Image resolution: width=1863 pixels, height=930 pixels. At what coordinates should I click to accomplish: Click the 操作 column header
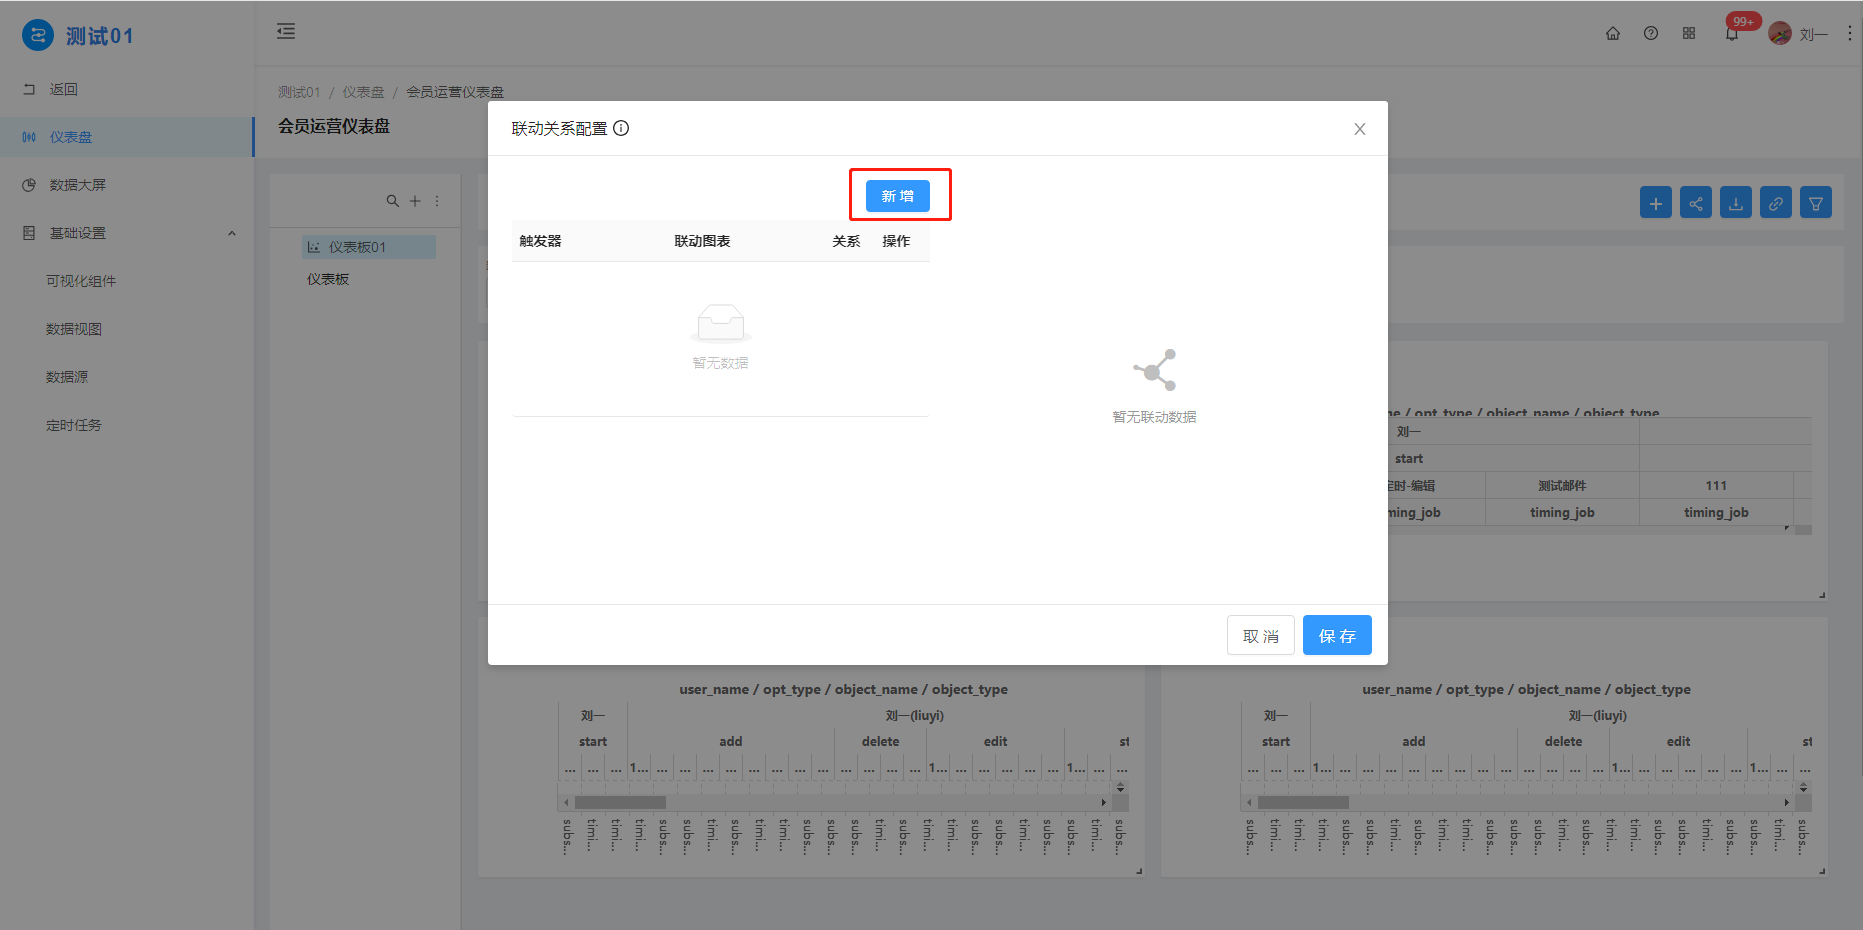tap(896, 241)
